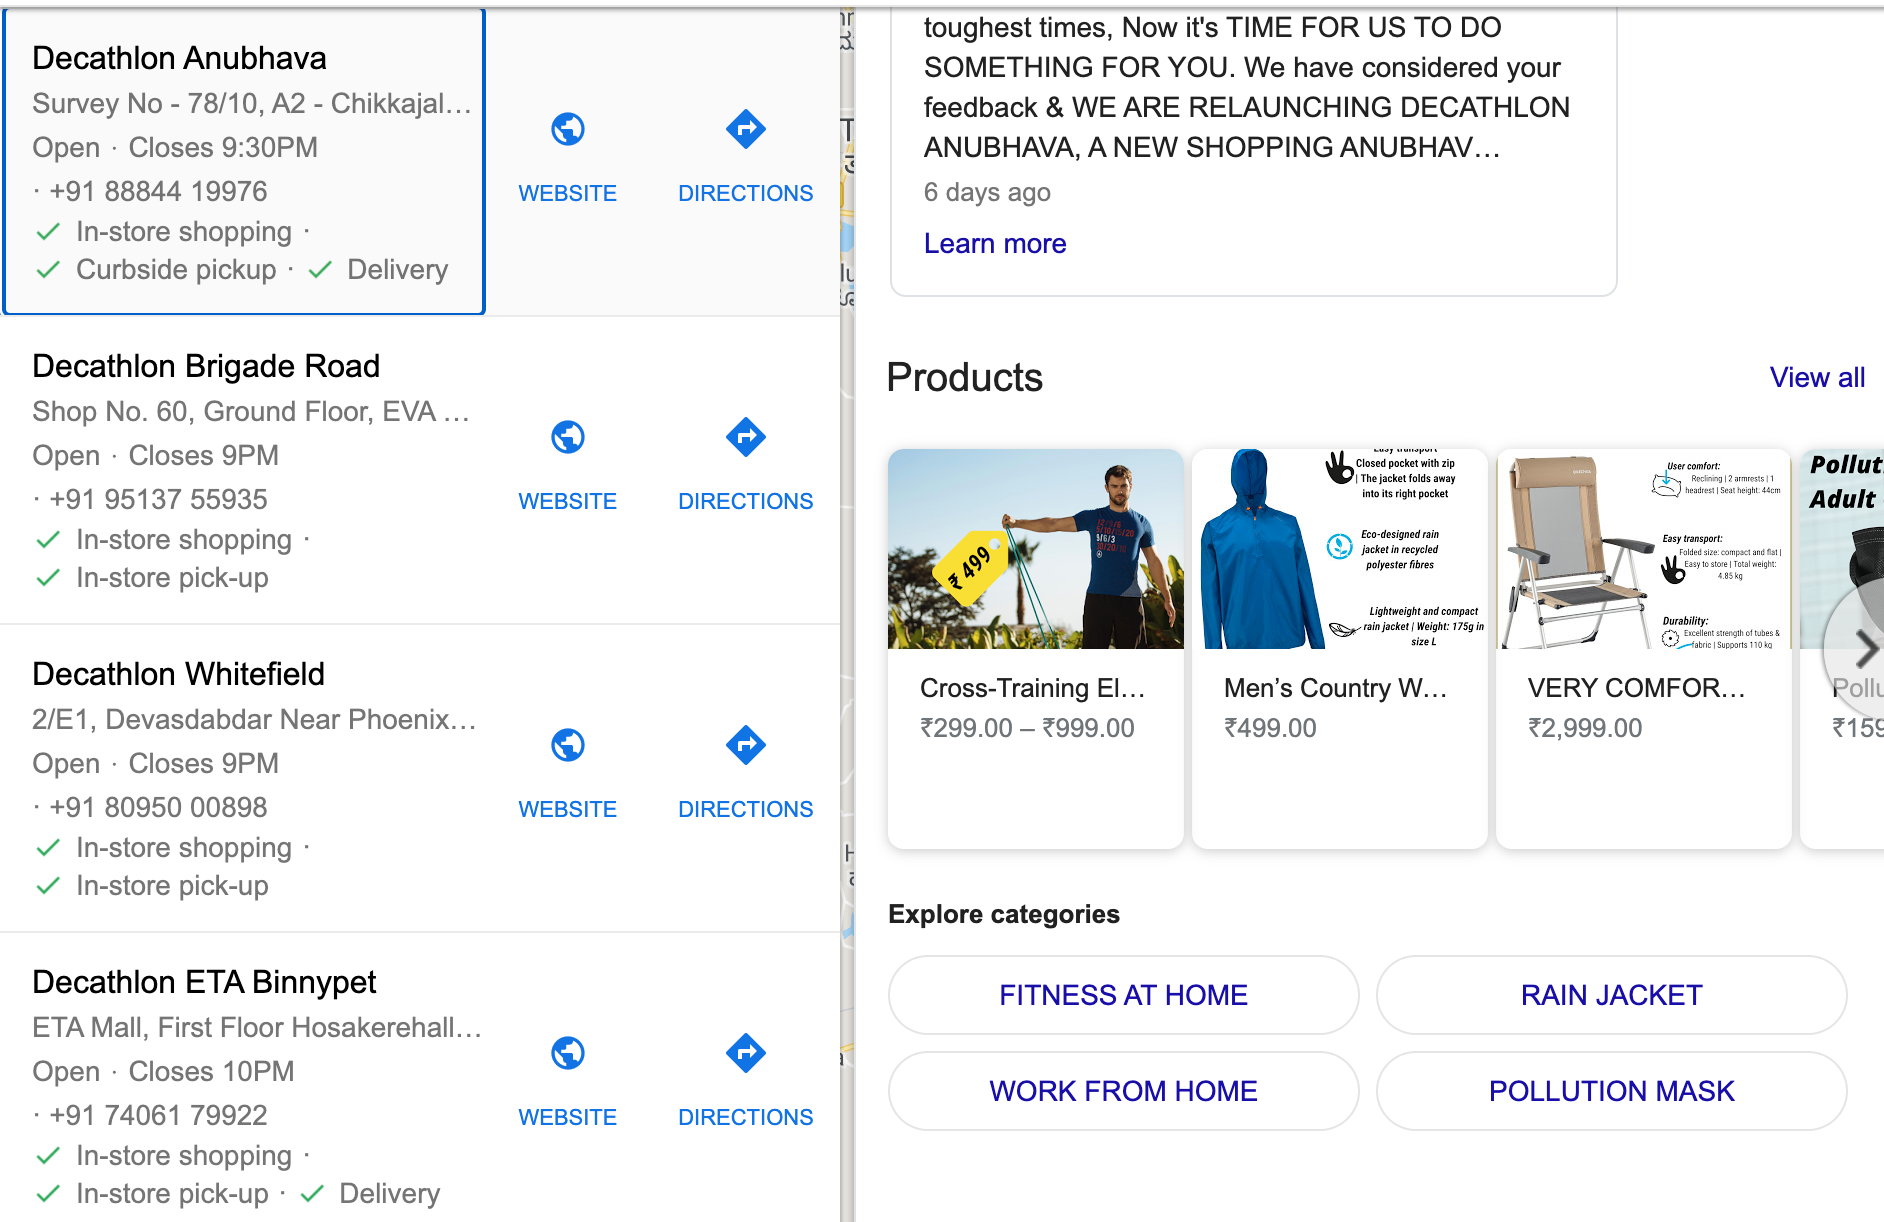Click address 2/E1, Devasdabdar Near Phoenix
Viewport: 1884px width, 1222px height.
(x=254, y=719)
